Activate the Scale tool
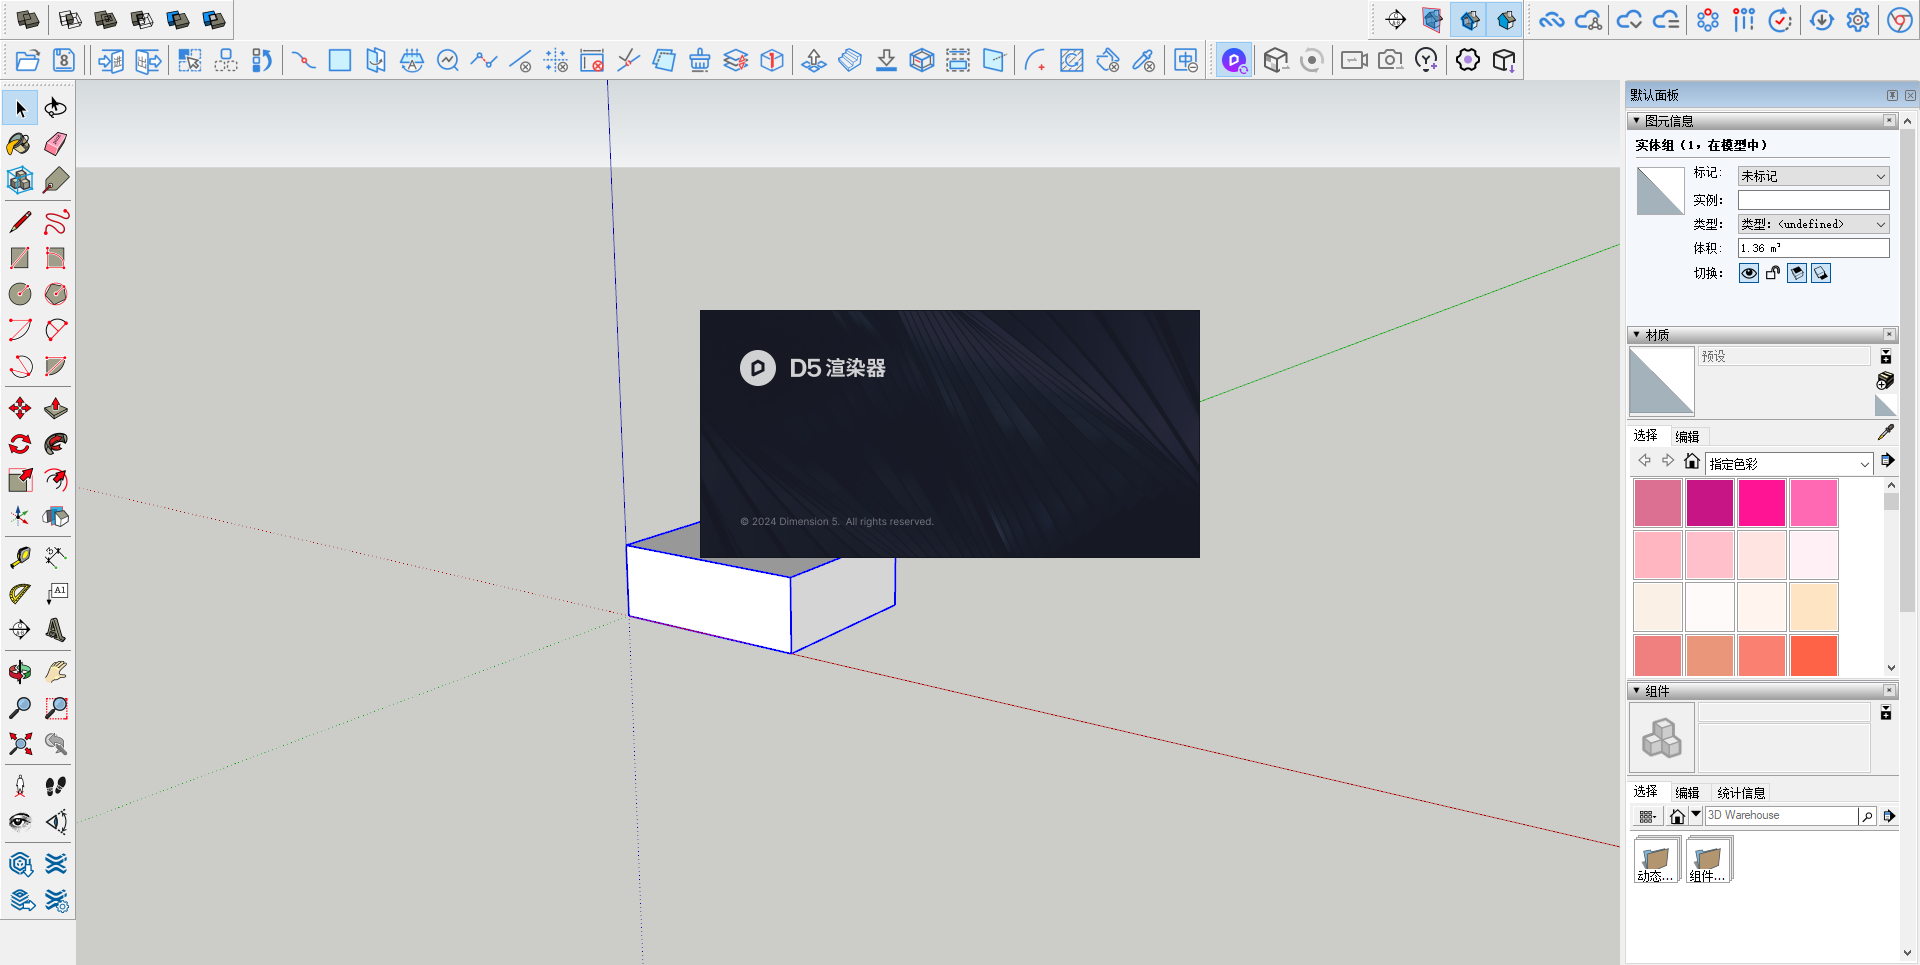 click(20, 480)
